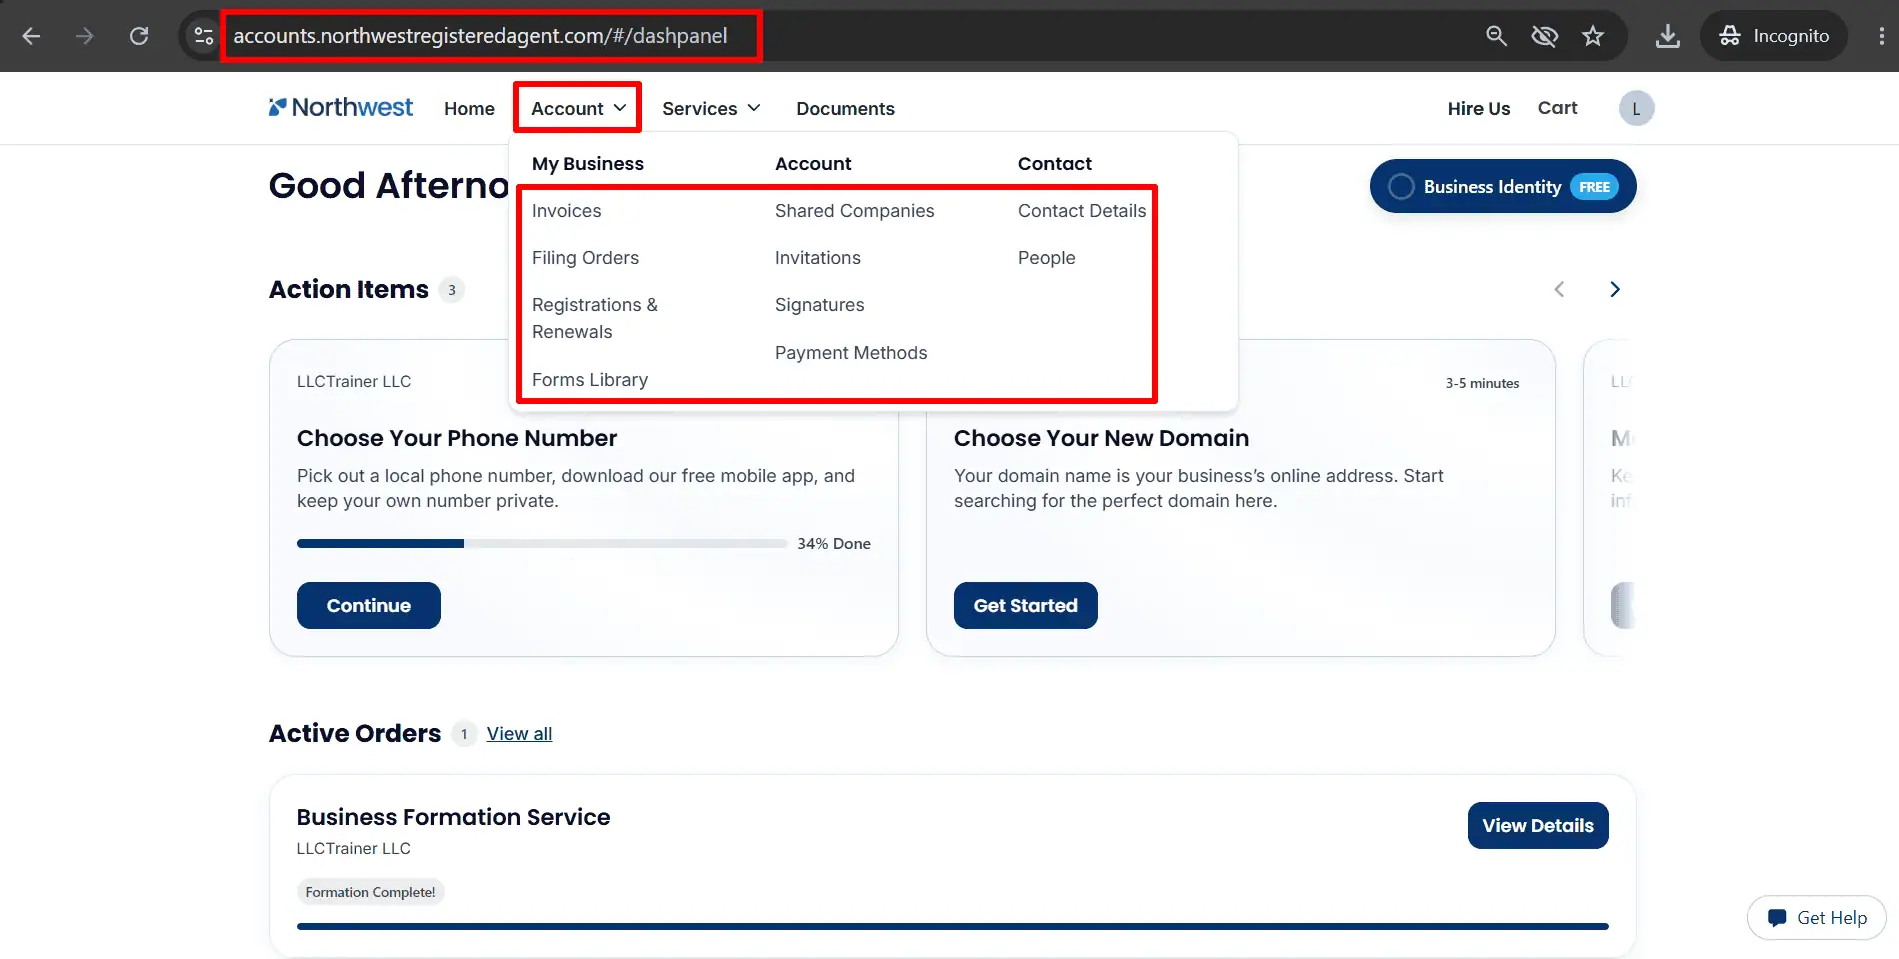Click the Northwest logo

(x=340, y=107)
